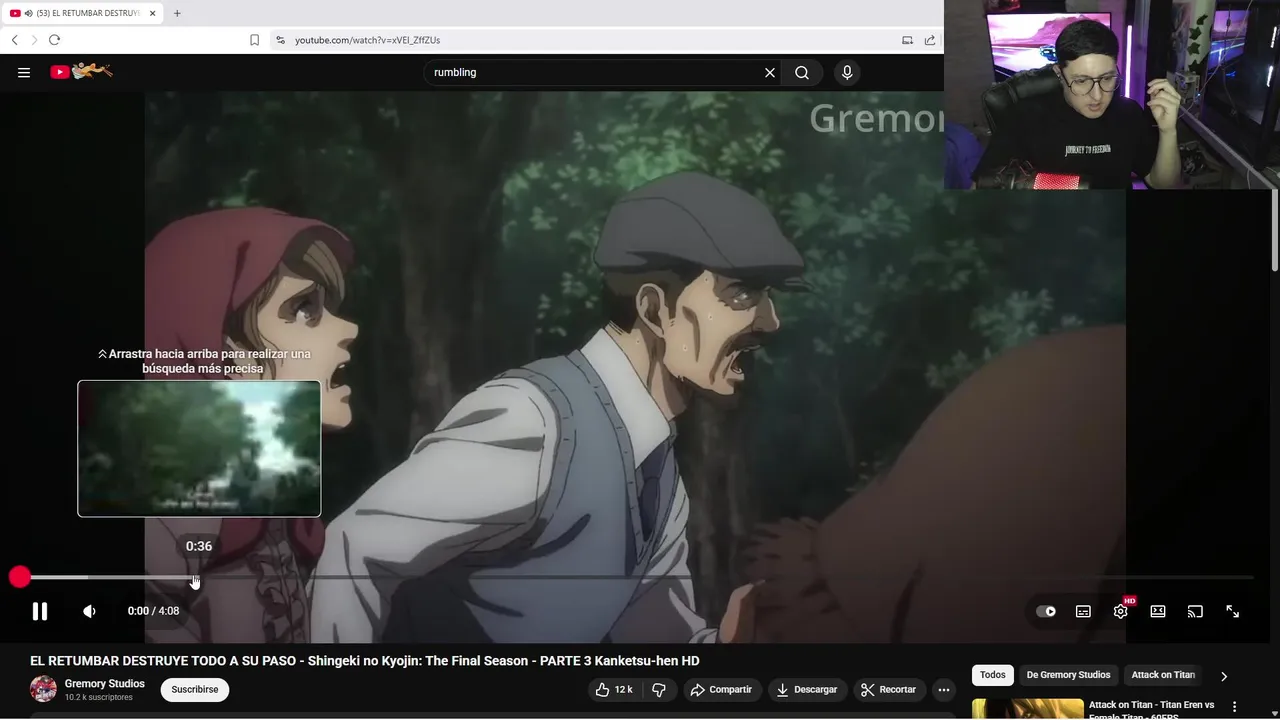Click the page vertical scrollbar
The height and width of the screenshot is (720, 1280).
(1274, 232)
